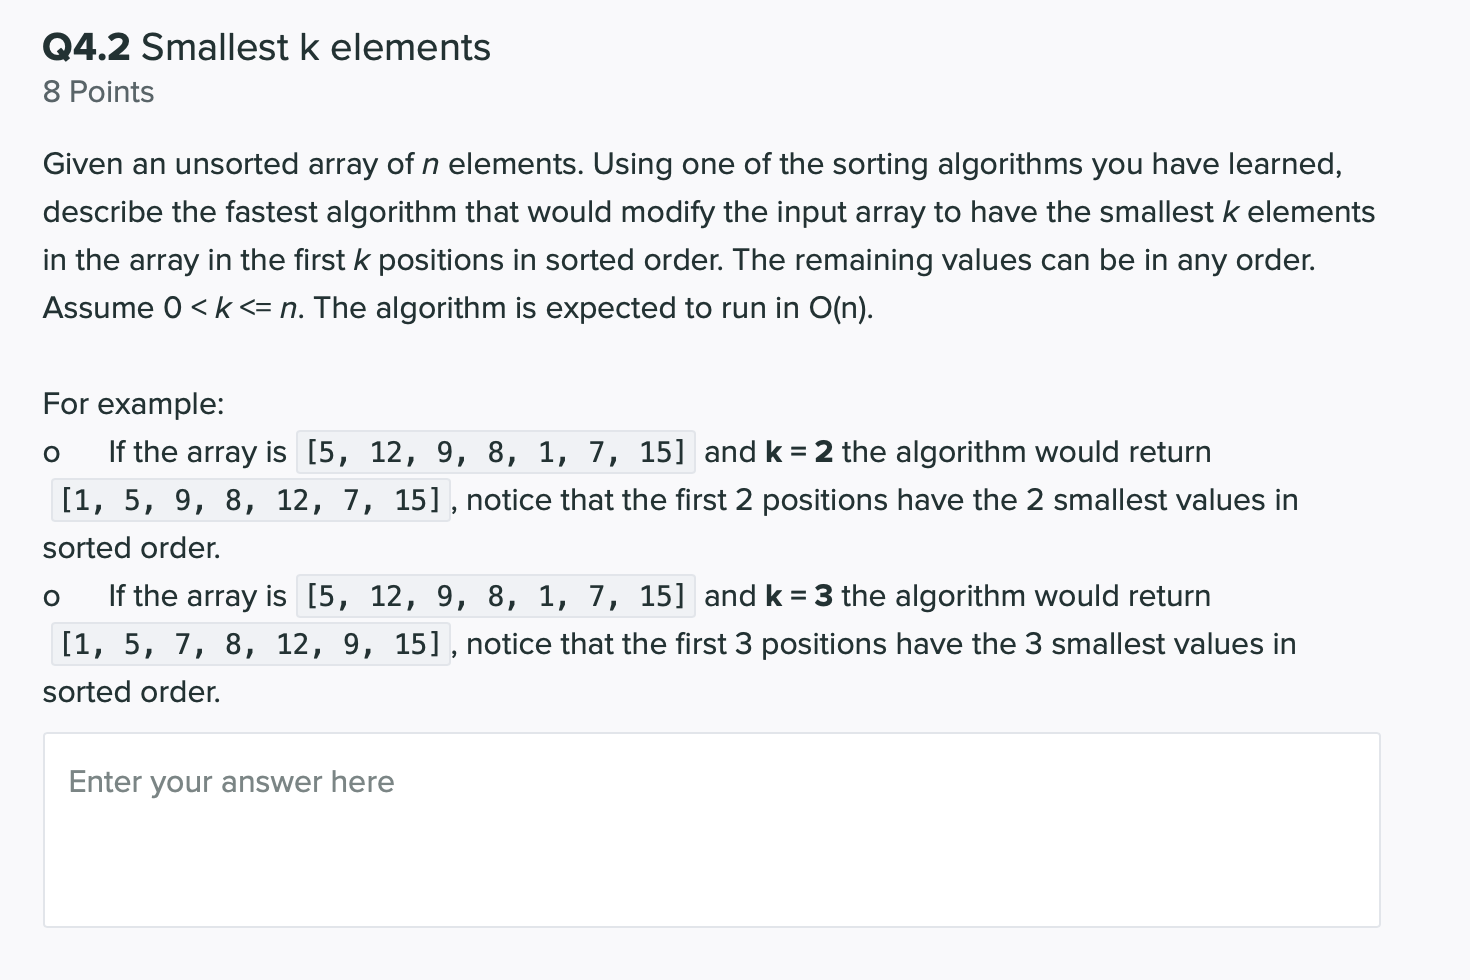Click "sorted order." under the k = 3 example
1470x980 pixels.
pyautogui.click(x=131, y=692)
